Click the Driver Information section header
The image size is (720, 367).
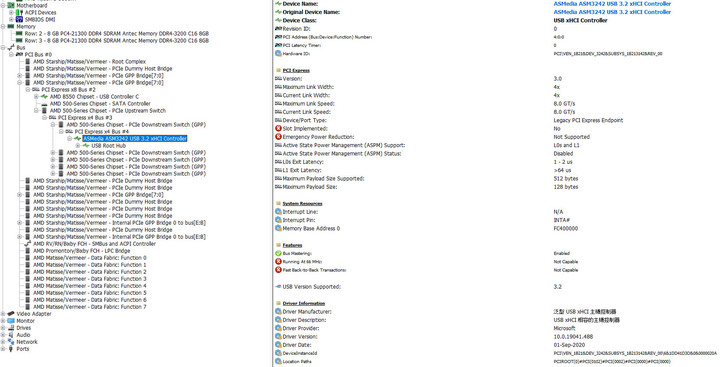(304, 303)
